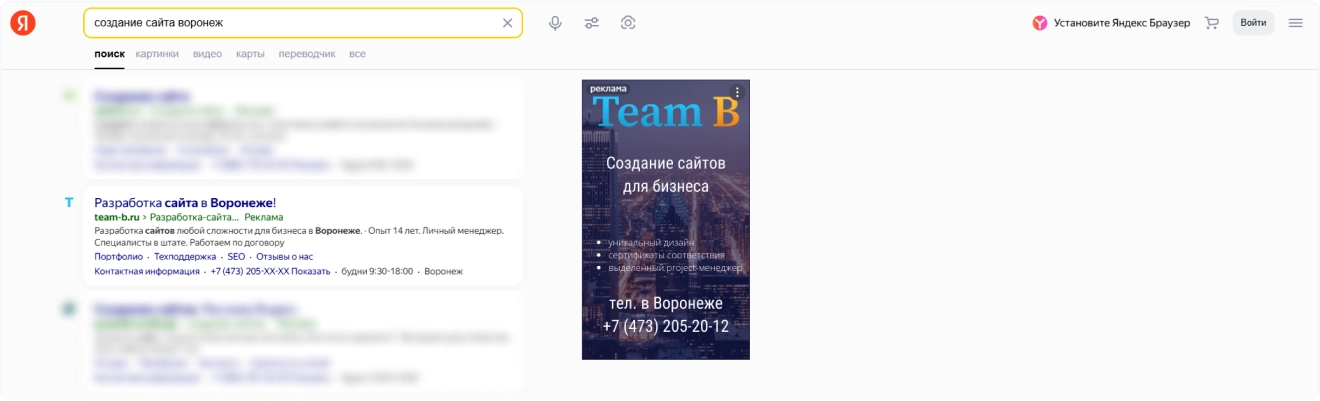This screenshot has height=401, width=1320.
Task: Click the Разработка-сайта breadcrumb link
Action: 194,217
